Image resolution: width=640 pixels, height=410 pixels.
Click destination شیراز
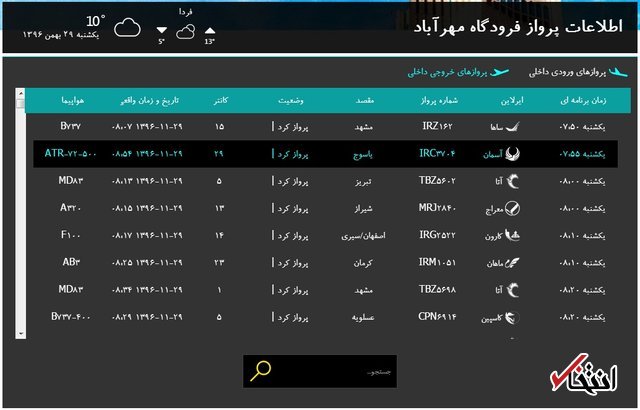pyautogui.click(x=363, y=208)
